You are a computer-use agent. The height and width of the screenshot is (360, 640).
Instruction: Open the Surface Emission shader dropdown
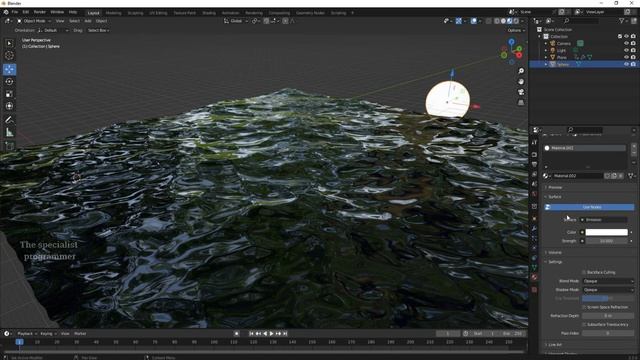(607, 220)
